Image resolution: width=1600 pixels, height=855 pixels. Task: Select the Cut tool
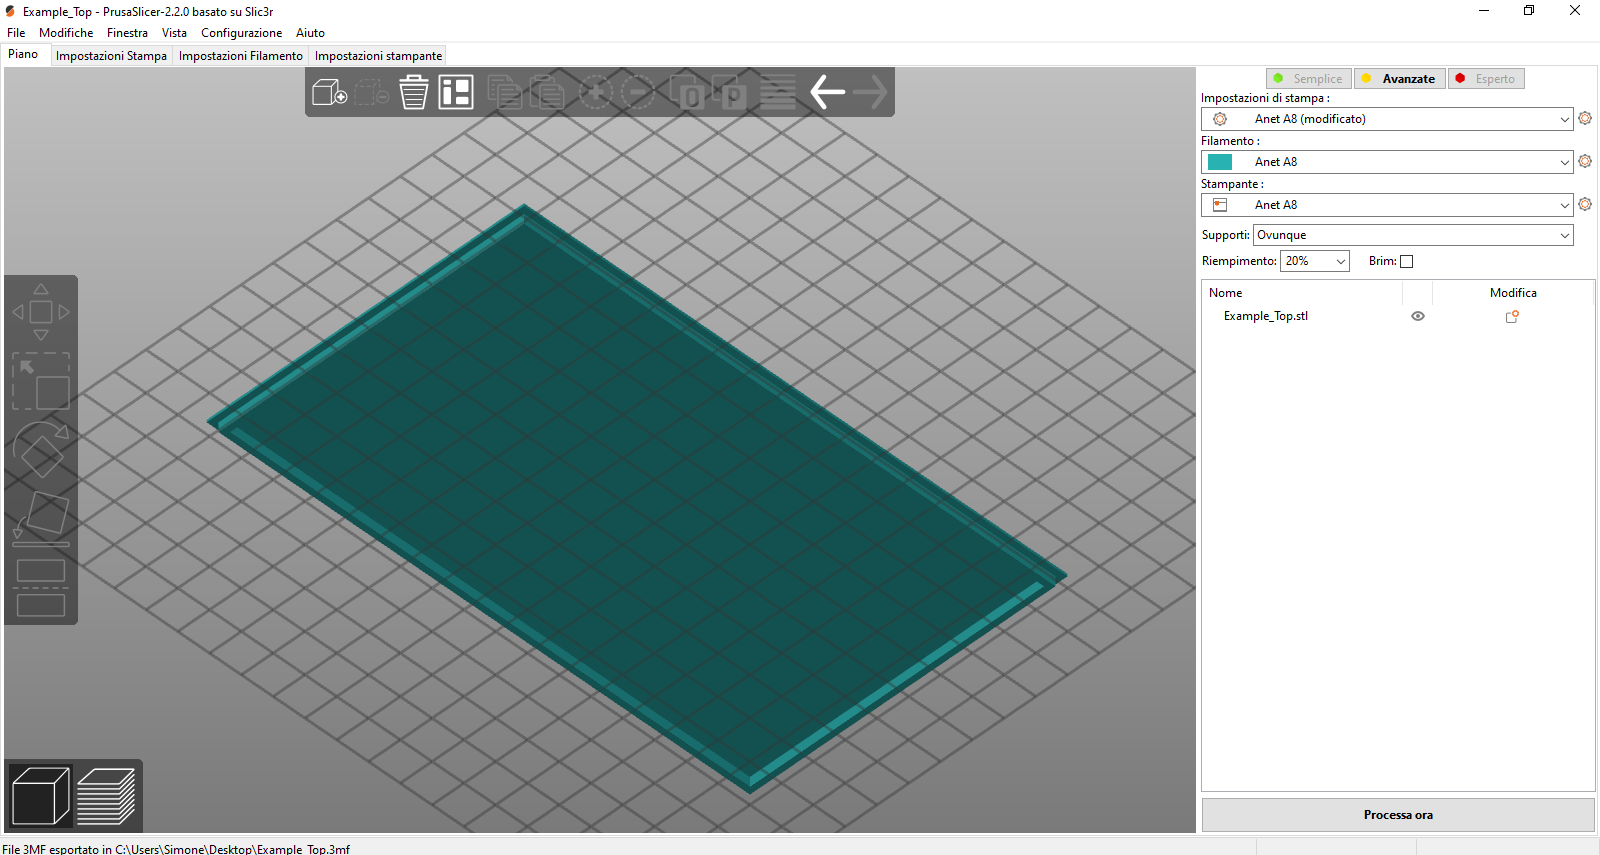pos(41,588)
